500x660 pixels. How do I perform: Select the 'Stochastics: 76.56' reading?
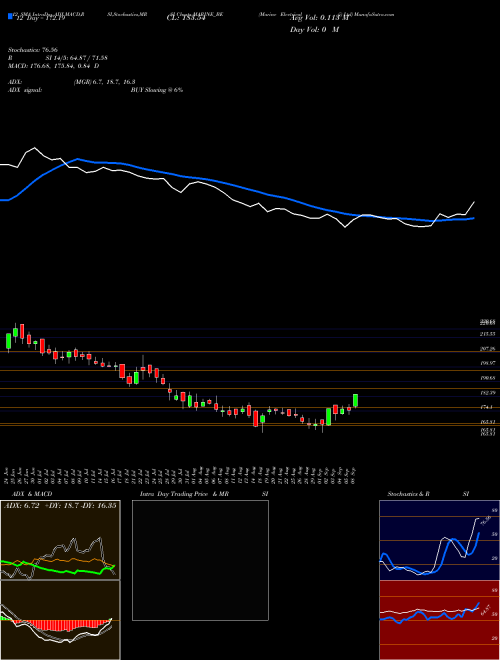click(x=32, y=50)
